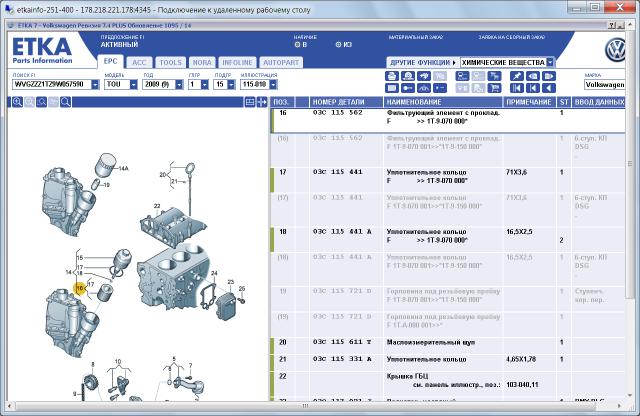
Task: Click the vehicle data card icon
Action: [462, 76]
